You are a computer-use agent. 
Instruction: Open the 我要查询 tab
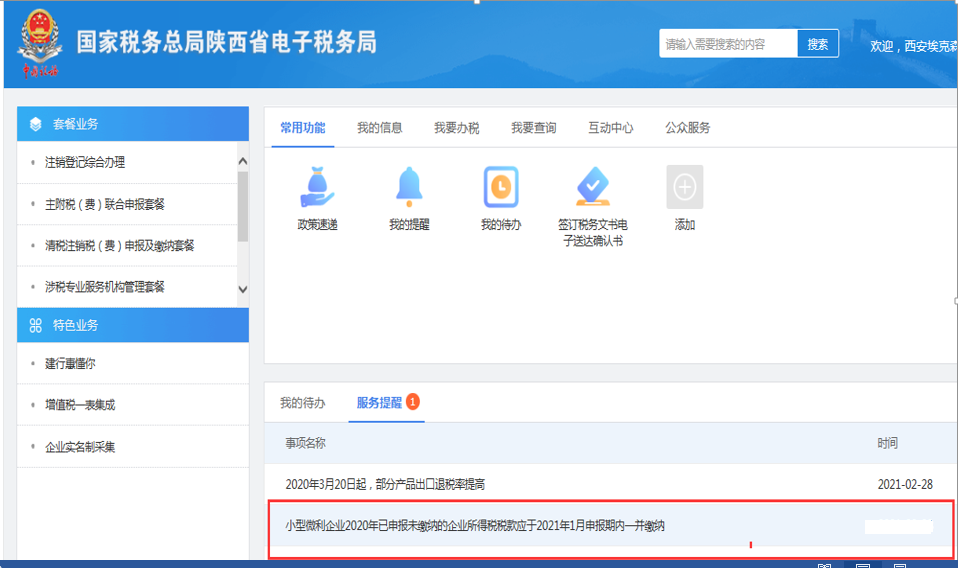tap(533, 128)
